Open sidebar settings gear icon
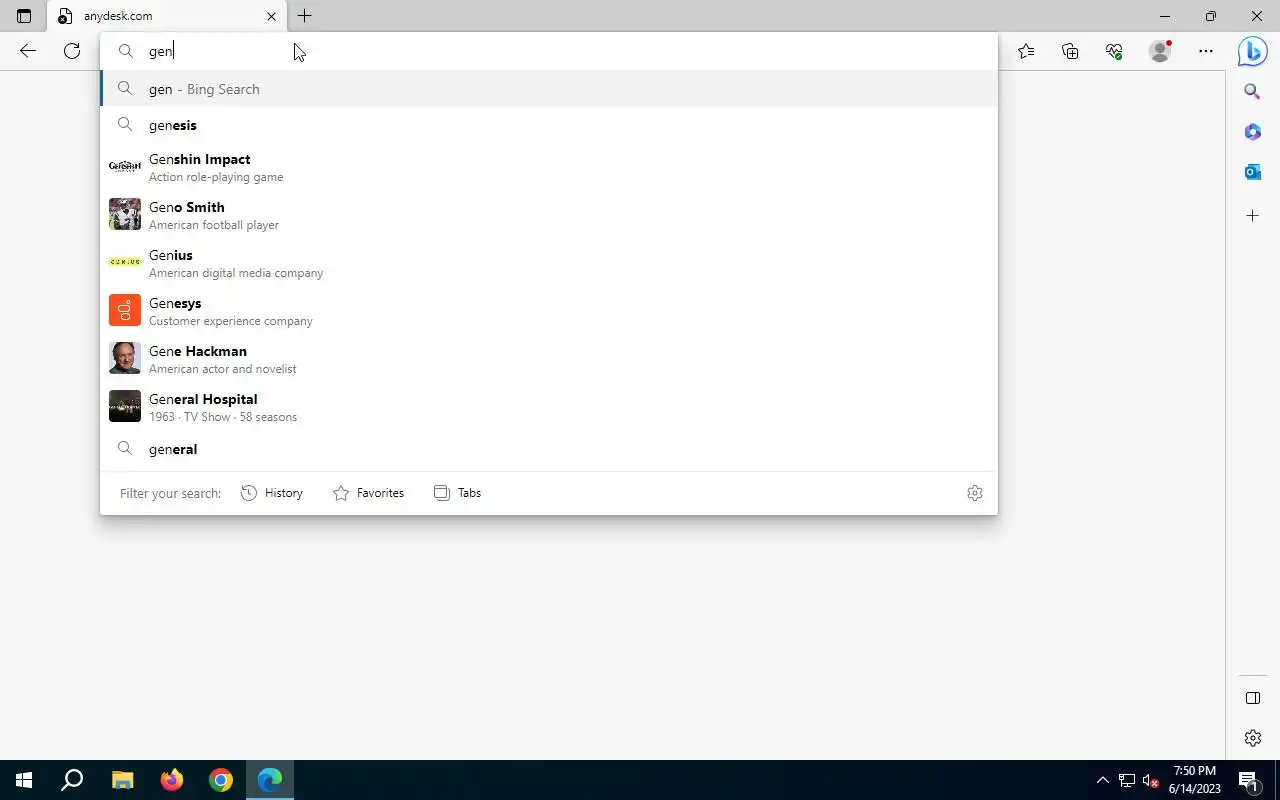Viewport: 1280px width, 800px height. tap(1252, 738)
